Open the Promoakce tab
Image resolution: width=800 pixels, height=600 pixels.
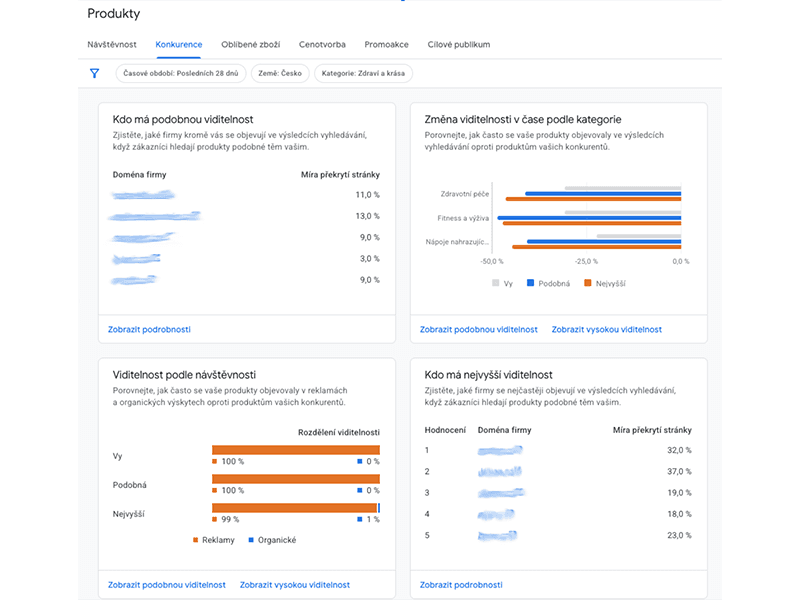point(386,44)
